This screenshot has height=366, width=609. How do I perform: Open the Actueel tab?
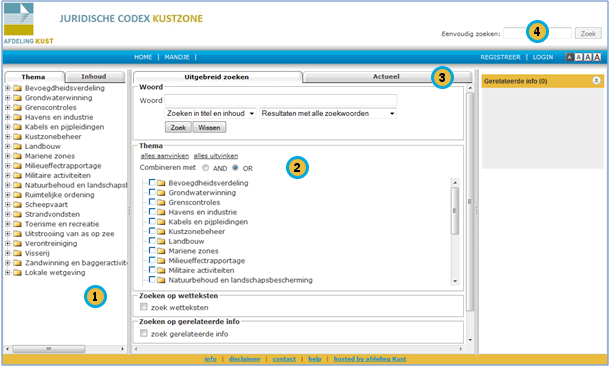pyautogui.click(x=387, y=77)
